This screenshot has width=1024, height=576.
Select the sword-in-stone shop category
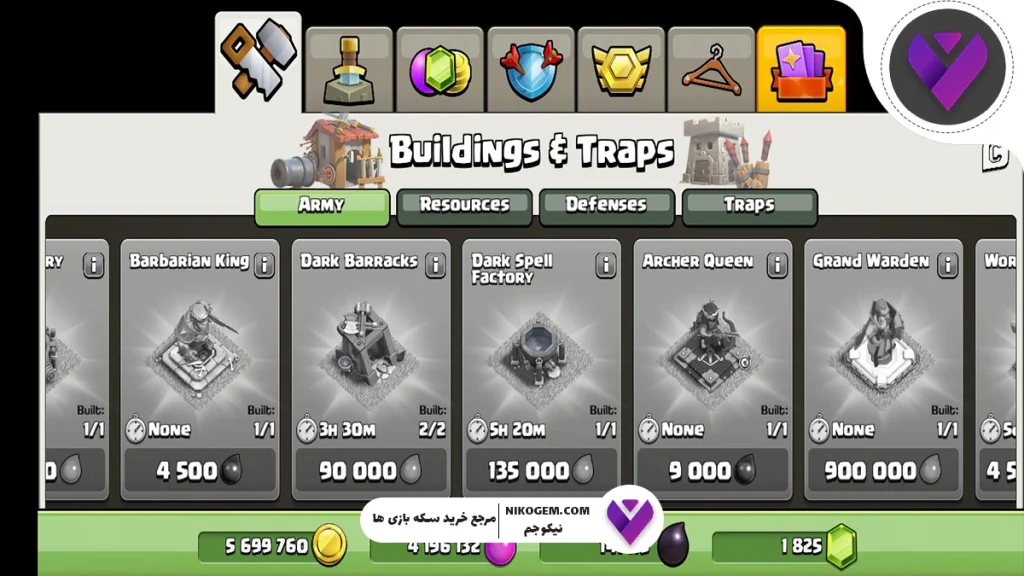click(349, 70)
